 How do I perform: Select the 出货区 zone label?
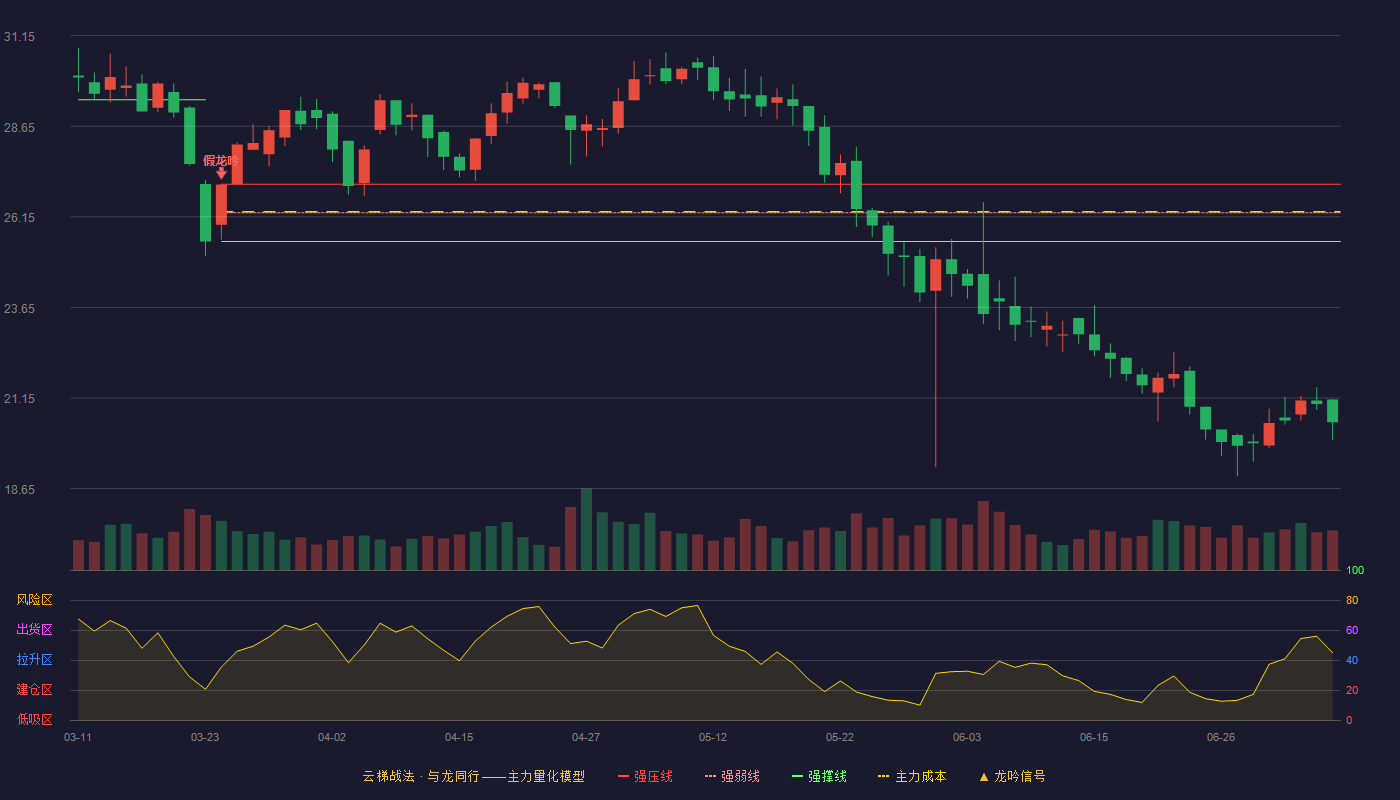click(34, 630)
